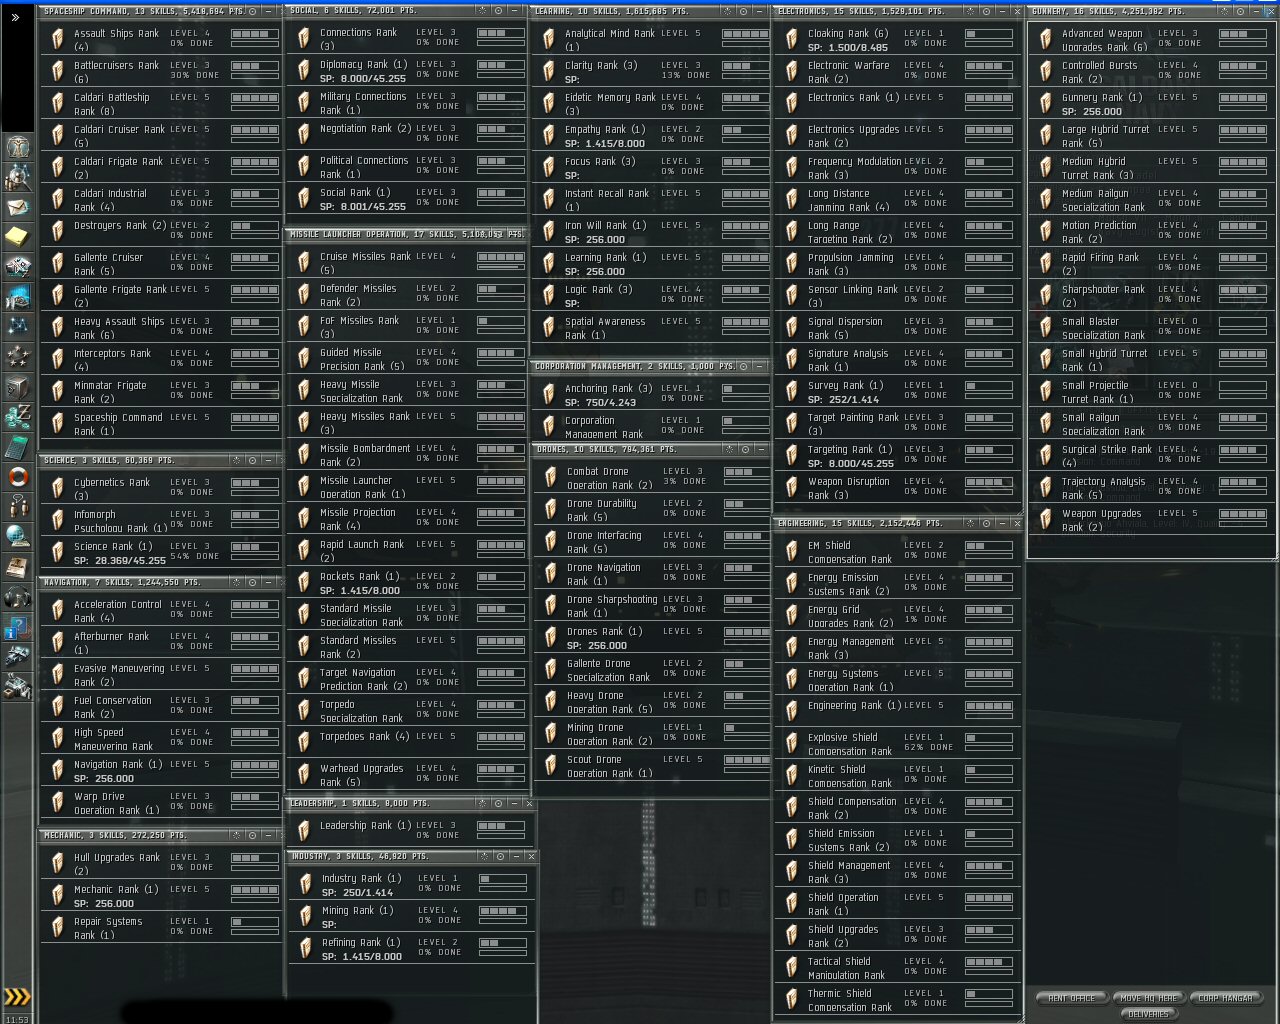Click the skill book icon beside Cruise Missiles
The width and height of the screenshot is (1280, 1024).
[x=304, y=262]
